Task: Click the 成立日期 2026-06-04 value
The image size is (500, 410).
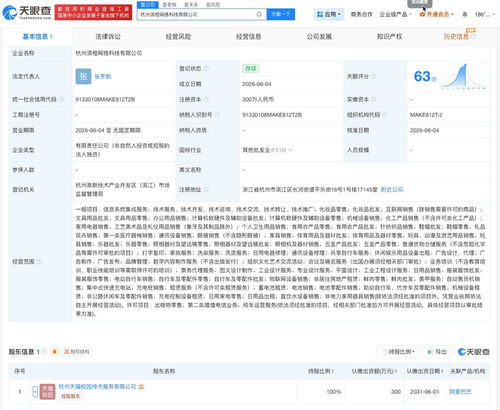Action: coord(257,84)
